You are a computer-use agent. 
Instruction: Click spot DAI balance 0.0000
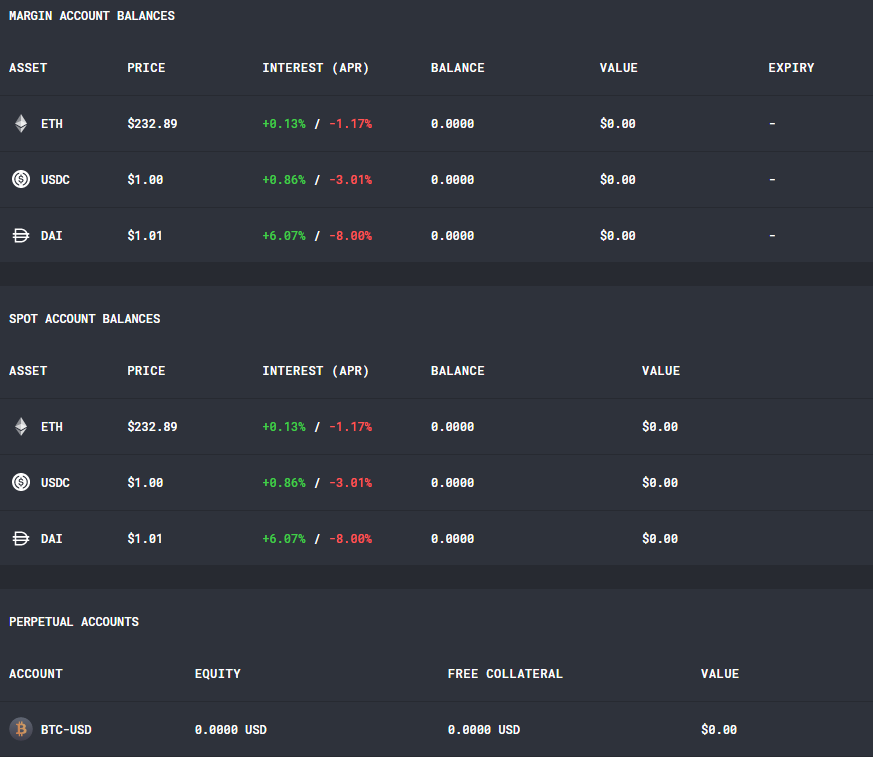(x=453, y=538)
